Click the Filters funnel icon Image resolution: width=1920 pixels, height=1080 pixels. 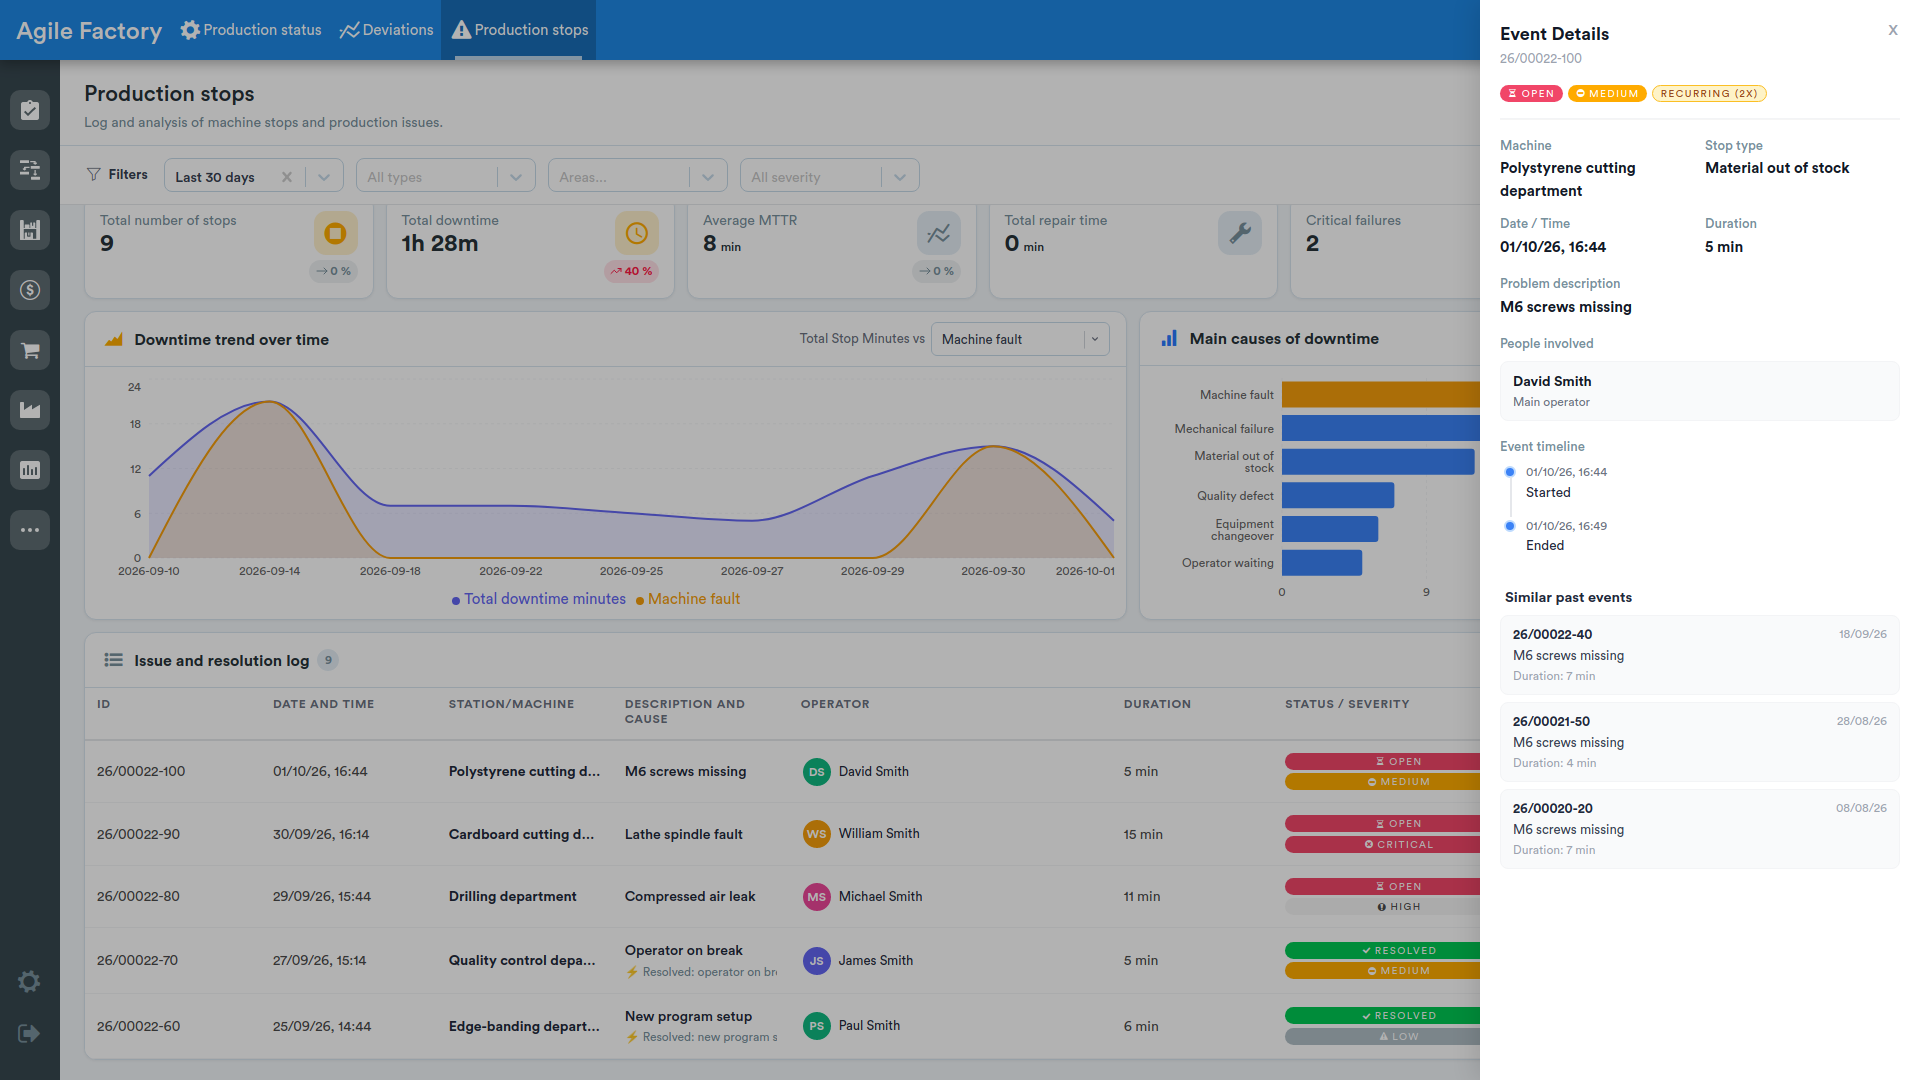coord(94,175)
